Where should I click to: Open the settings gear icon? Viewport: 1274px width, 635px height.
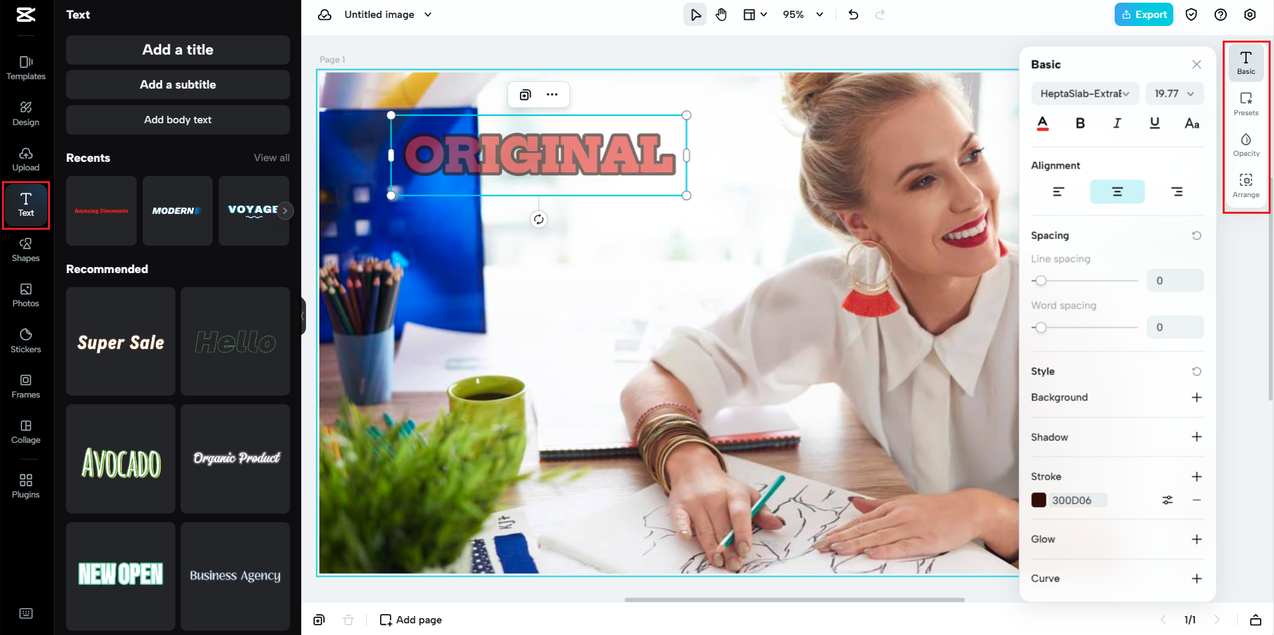pyautogui.click(x=1250, y=15)
